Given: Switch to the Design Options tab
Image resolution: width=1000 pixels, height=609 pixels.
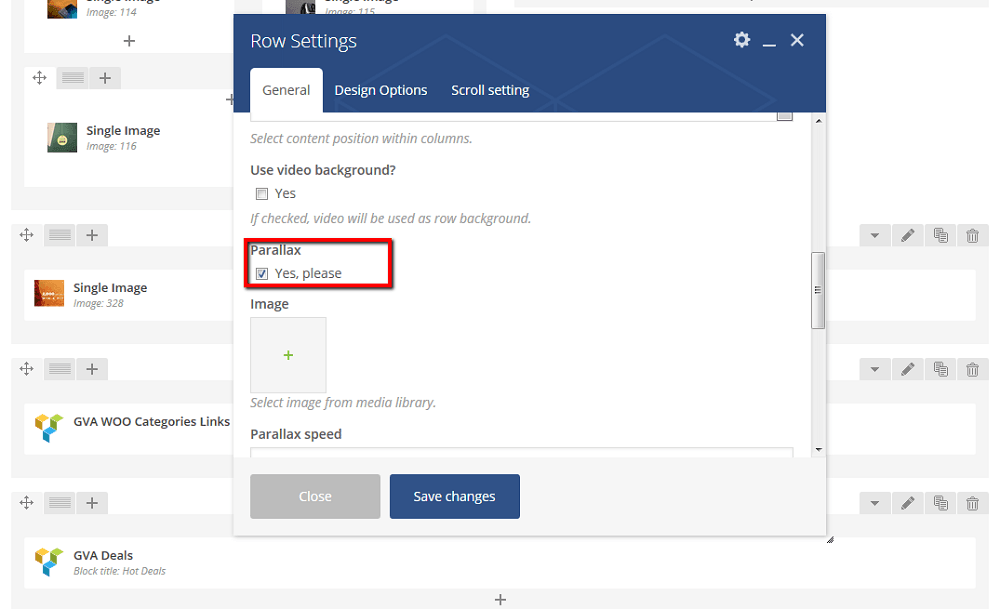Looking at the screenshot, I should 381,91.
